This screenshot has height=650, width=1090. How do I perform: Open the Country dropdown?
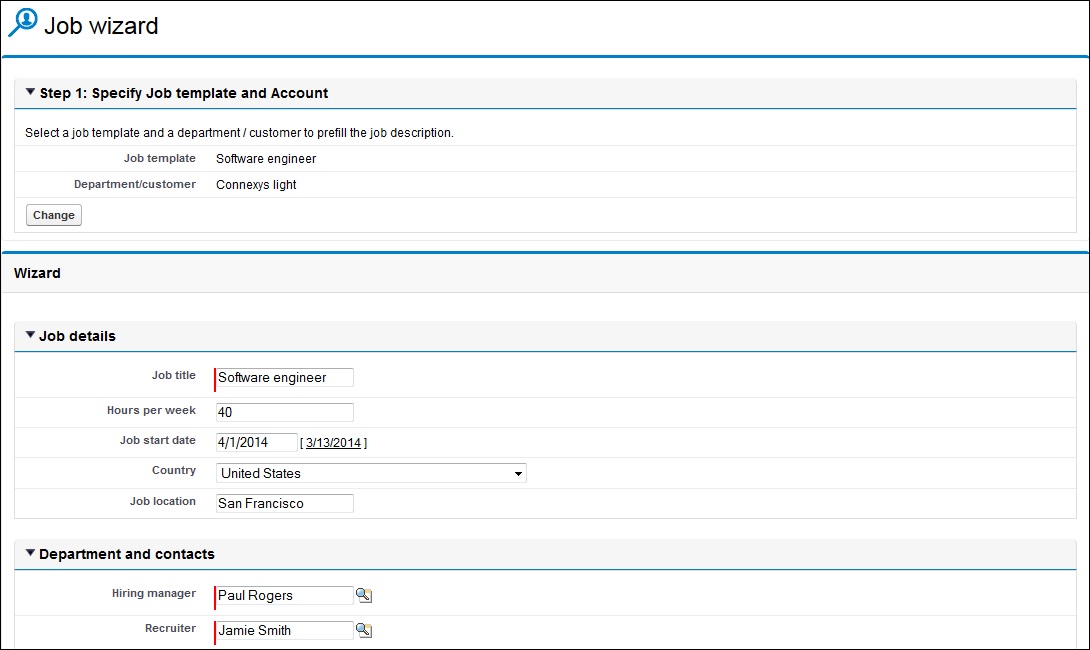pyautogui.click(x=371, y=473)
